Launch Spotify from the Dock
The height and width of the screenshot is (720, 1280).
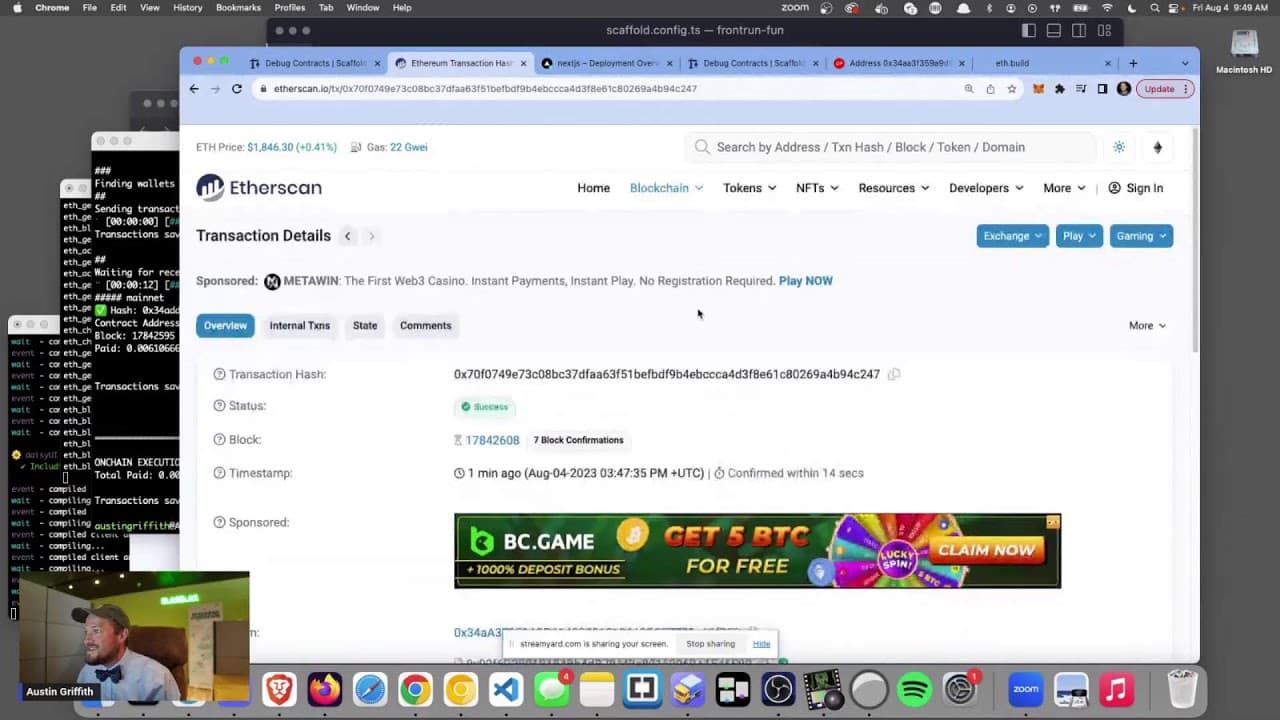pos(914,690)
